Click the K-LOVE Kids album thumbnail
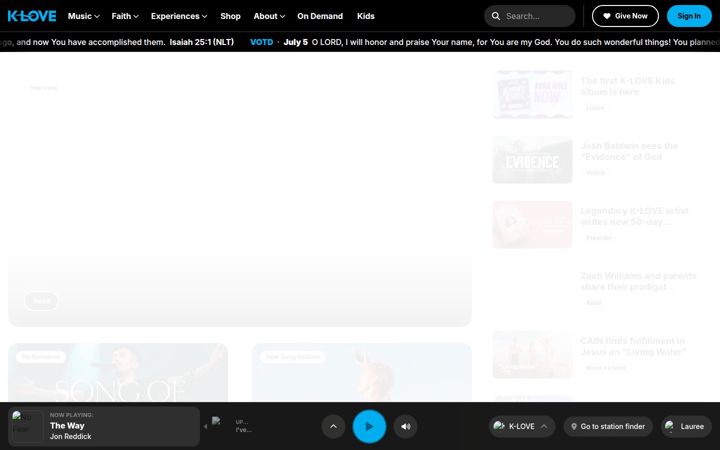The height and width of the screenshot is (450, 720). (532, 95)
